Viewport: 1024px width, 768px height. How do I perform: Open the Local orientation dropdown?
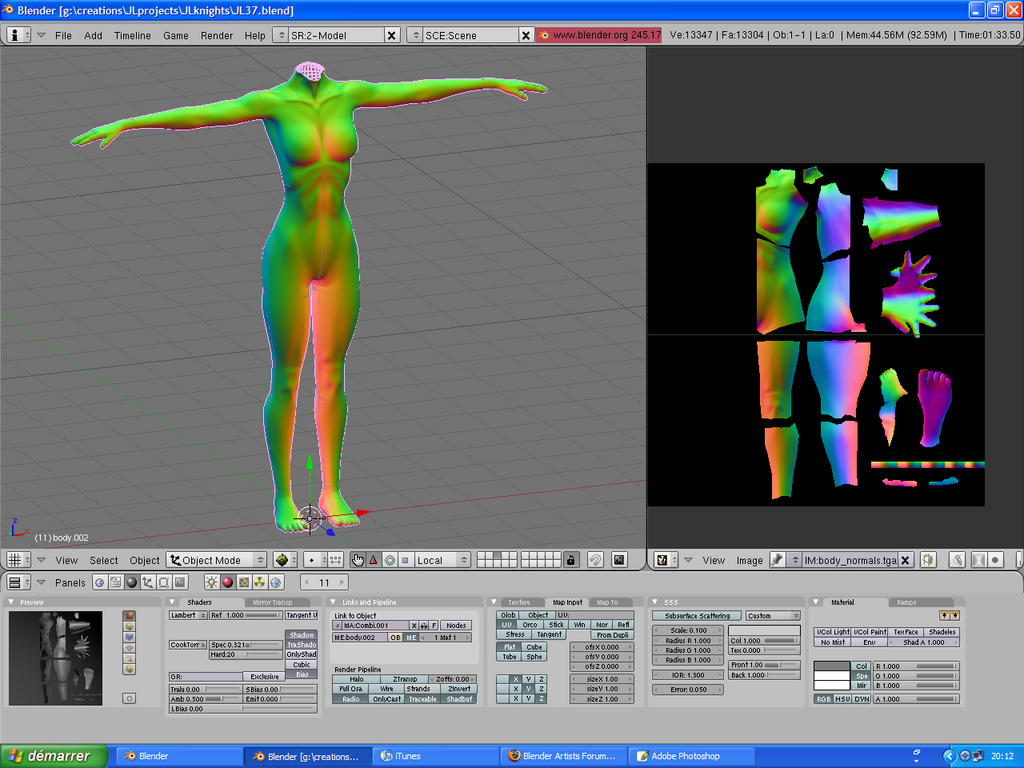click(442, 560)
